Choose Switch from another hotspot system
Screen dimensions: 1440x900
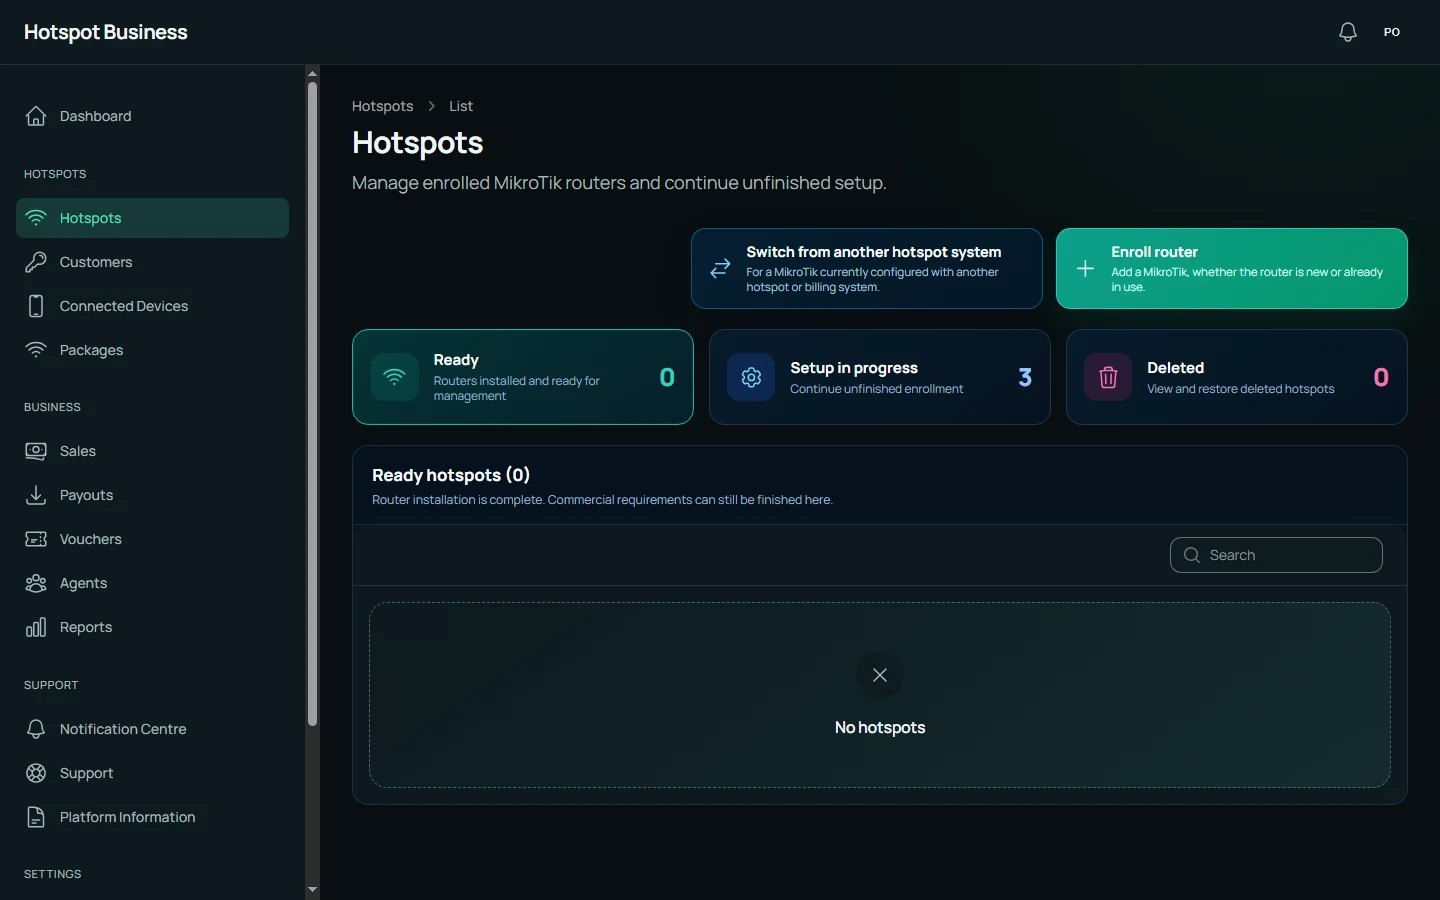[x=867, y=269]
